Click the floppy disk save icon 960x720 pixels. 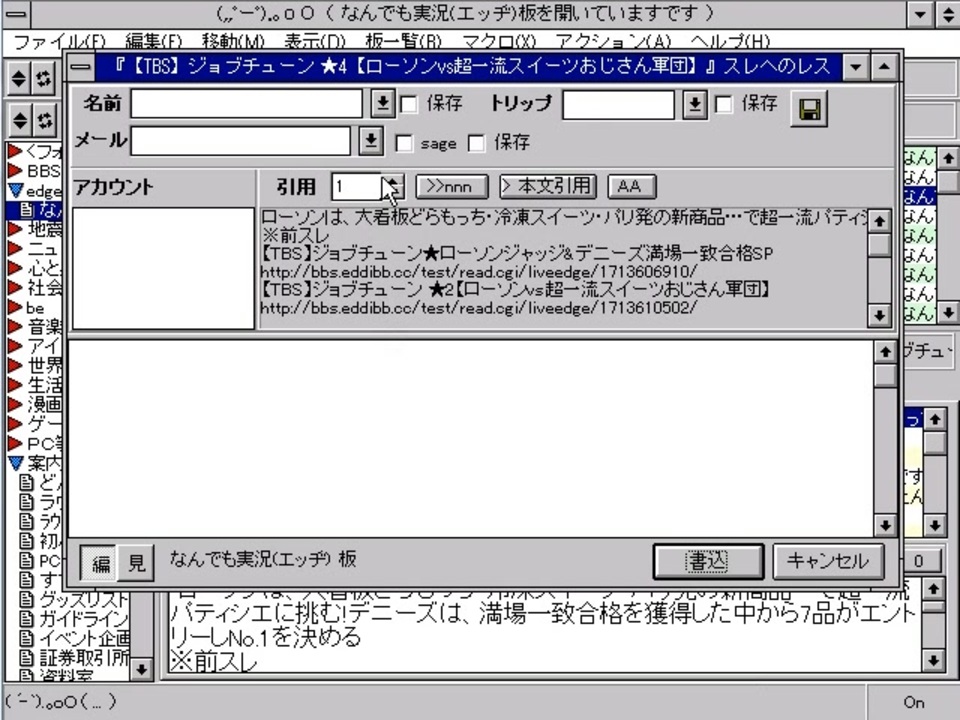point(809,109)
